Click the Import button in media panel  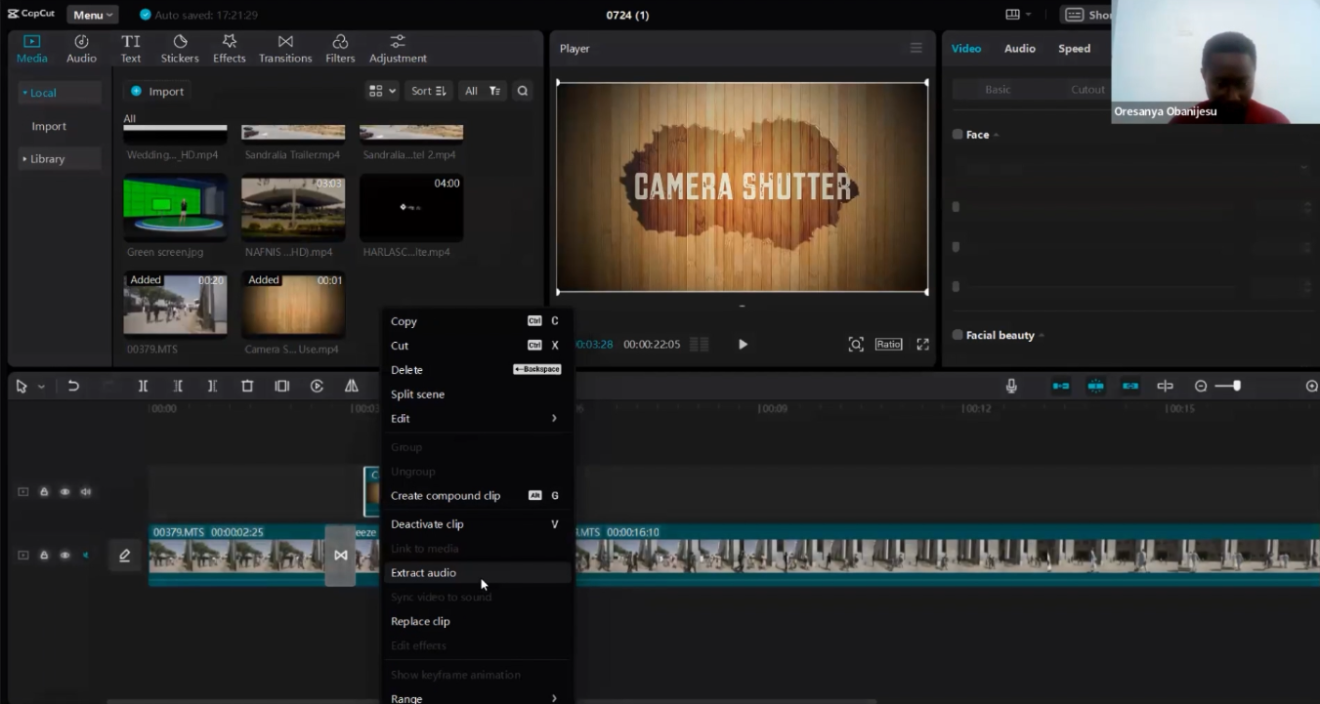click(158, 91)
